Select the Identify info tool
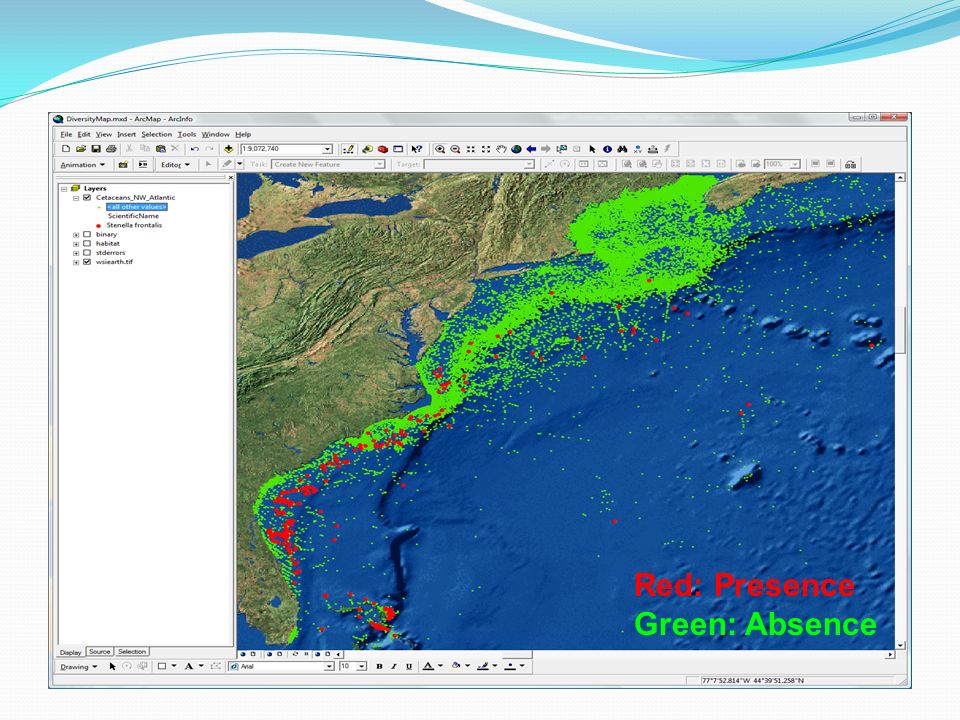 coord(607,149)
